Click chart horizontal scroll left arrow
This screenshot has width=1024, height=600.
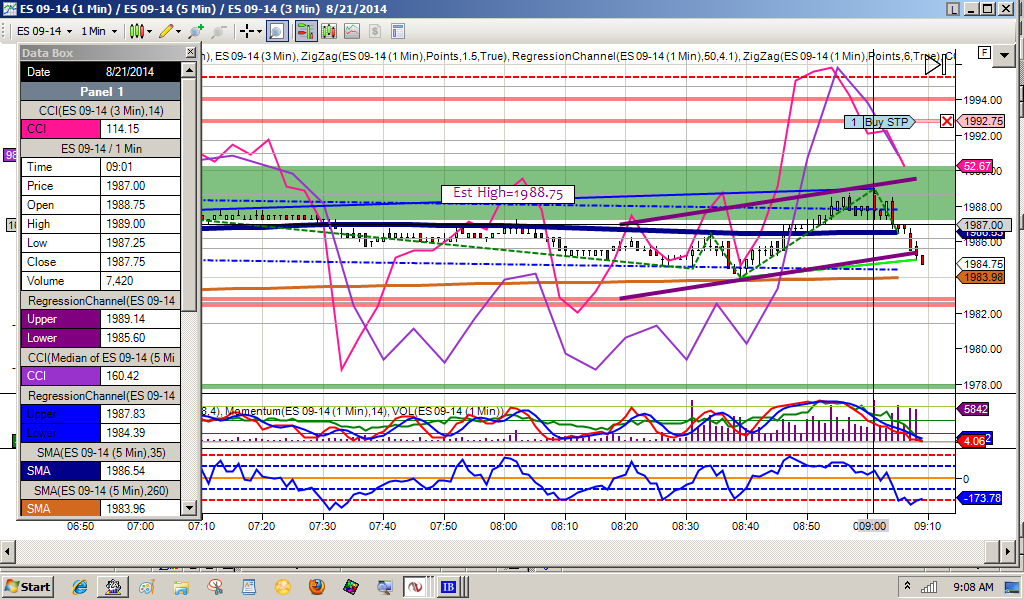click(x=8, y=551)
